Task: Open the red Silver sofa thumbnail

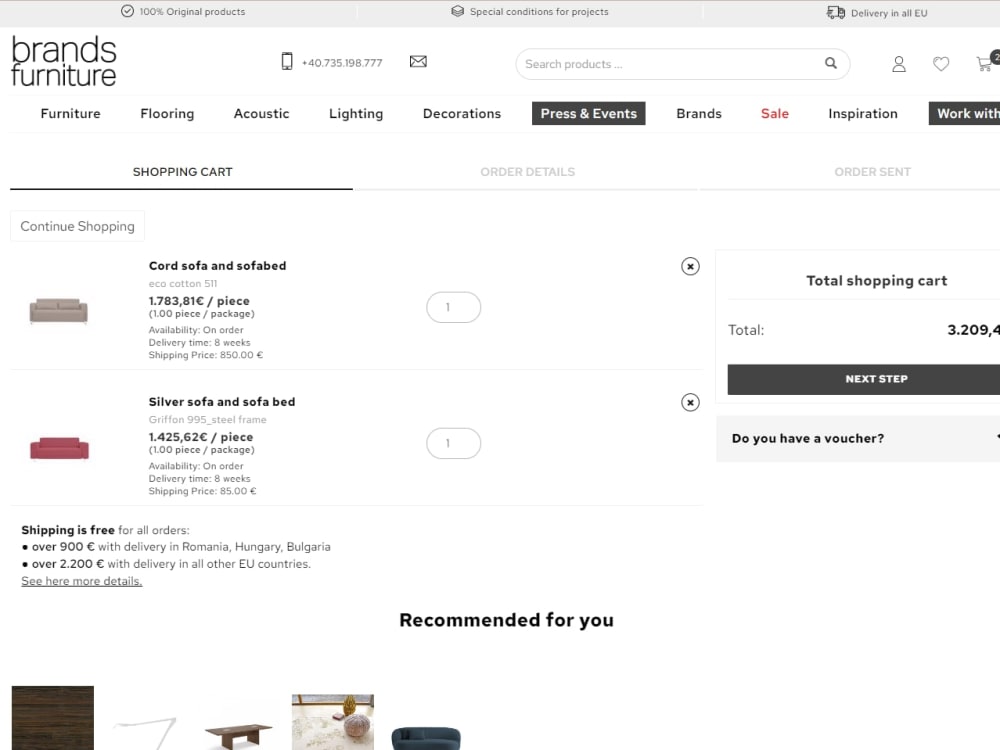Action: [59, 448]
